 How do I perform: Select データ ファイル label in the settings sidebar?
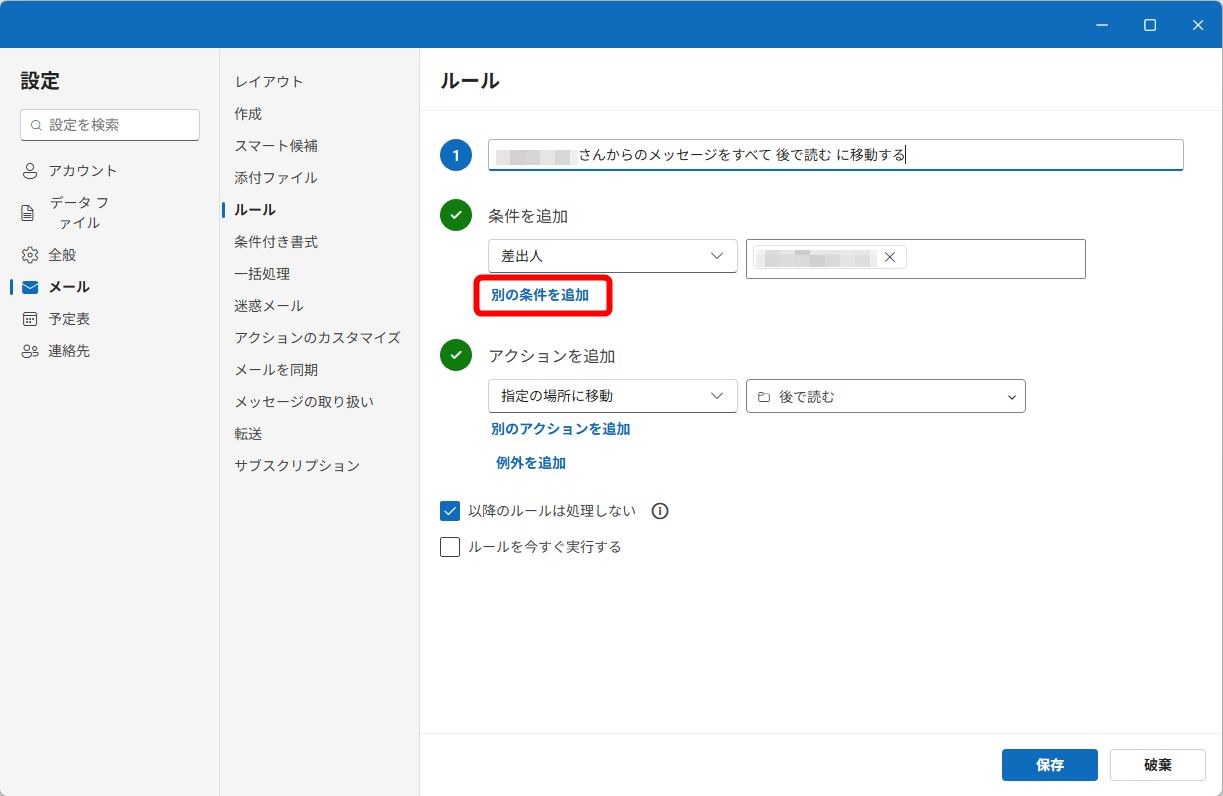pos(80,213)
